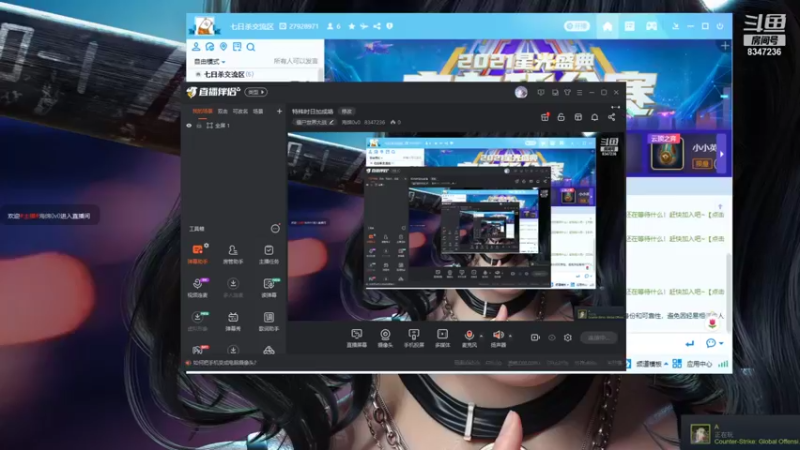
Task: Click the 2021星光盛典 banner
Action: click(528, 61)
